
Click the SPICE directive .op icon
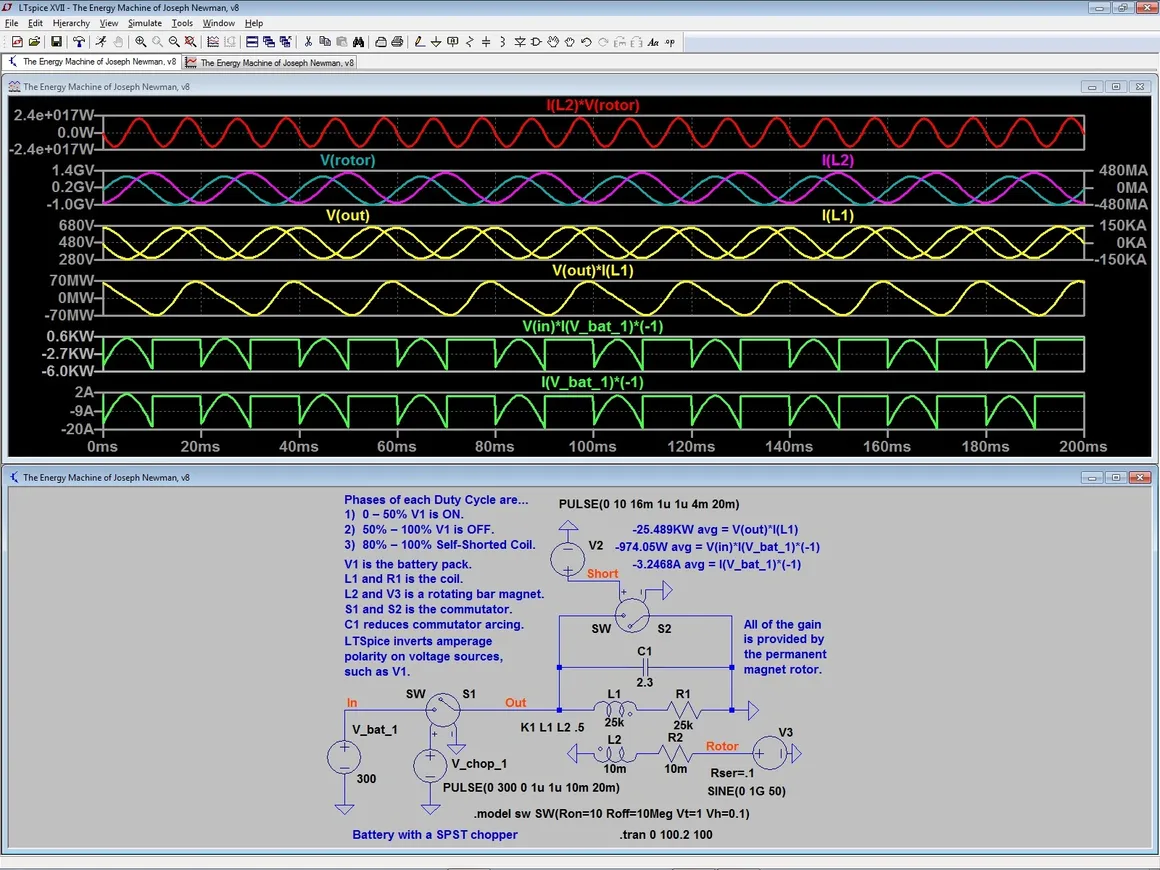[x=669, y=42]
